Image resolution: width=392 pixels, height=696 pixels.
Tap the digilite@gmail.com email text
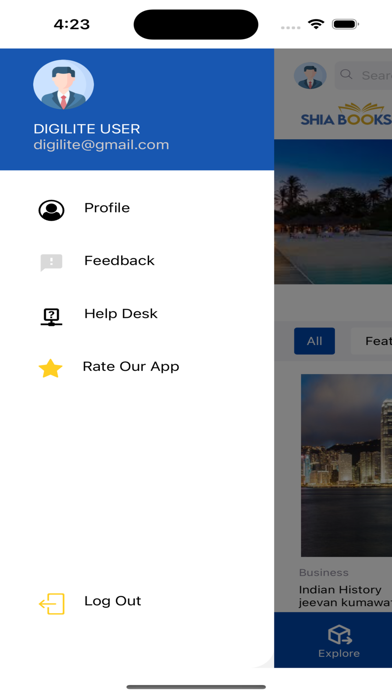pyautogui.click(x=101, y=145)
